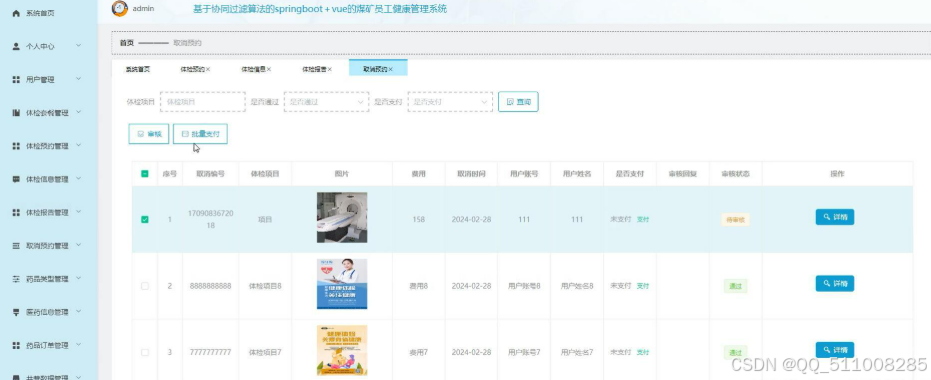The image size is (931, 380).
Task: Open 详情 for row 8888888888
Action: point(835,283)
